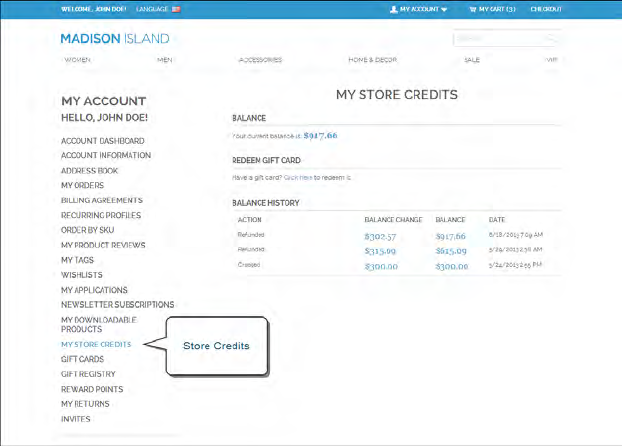This screenshot has height=446, width=622.
Task: Open Gift Cards
Action: point(83,359)
